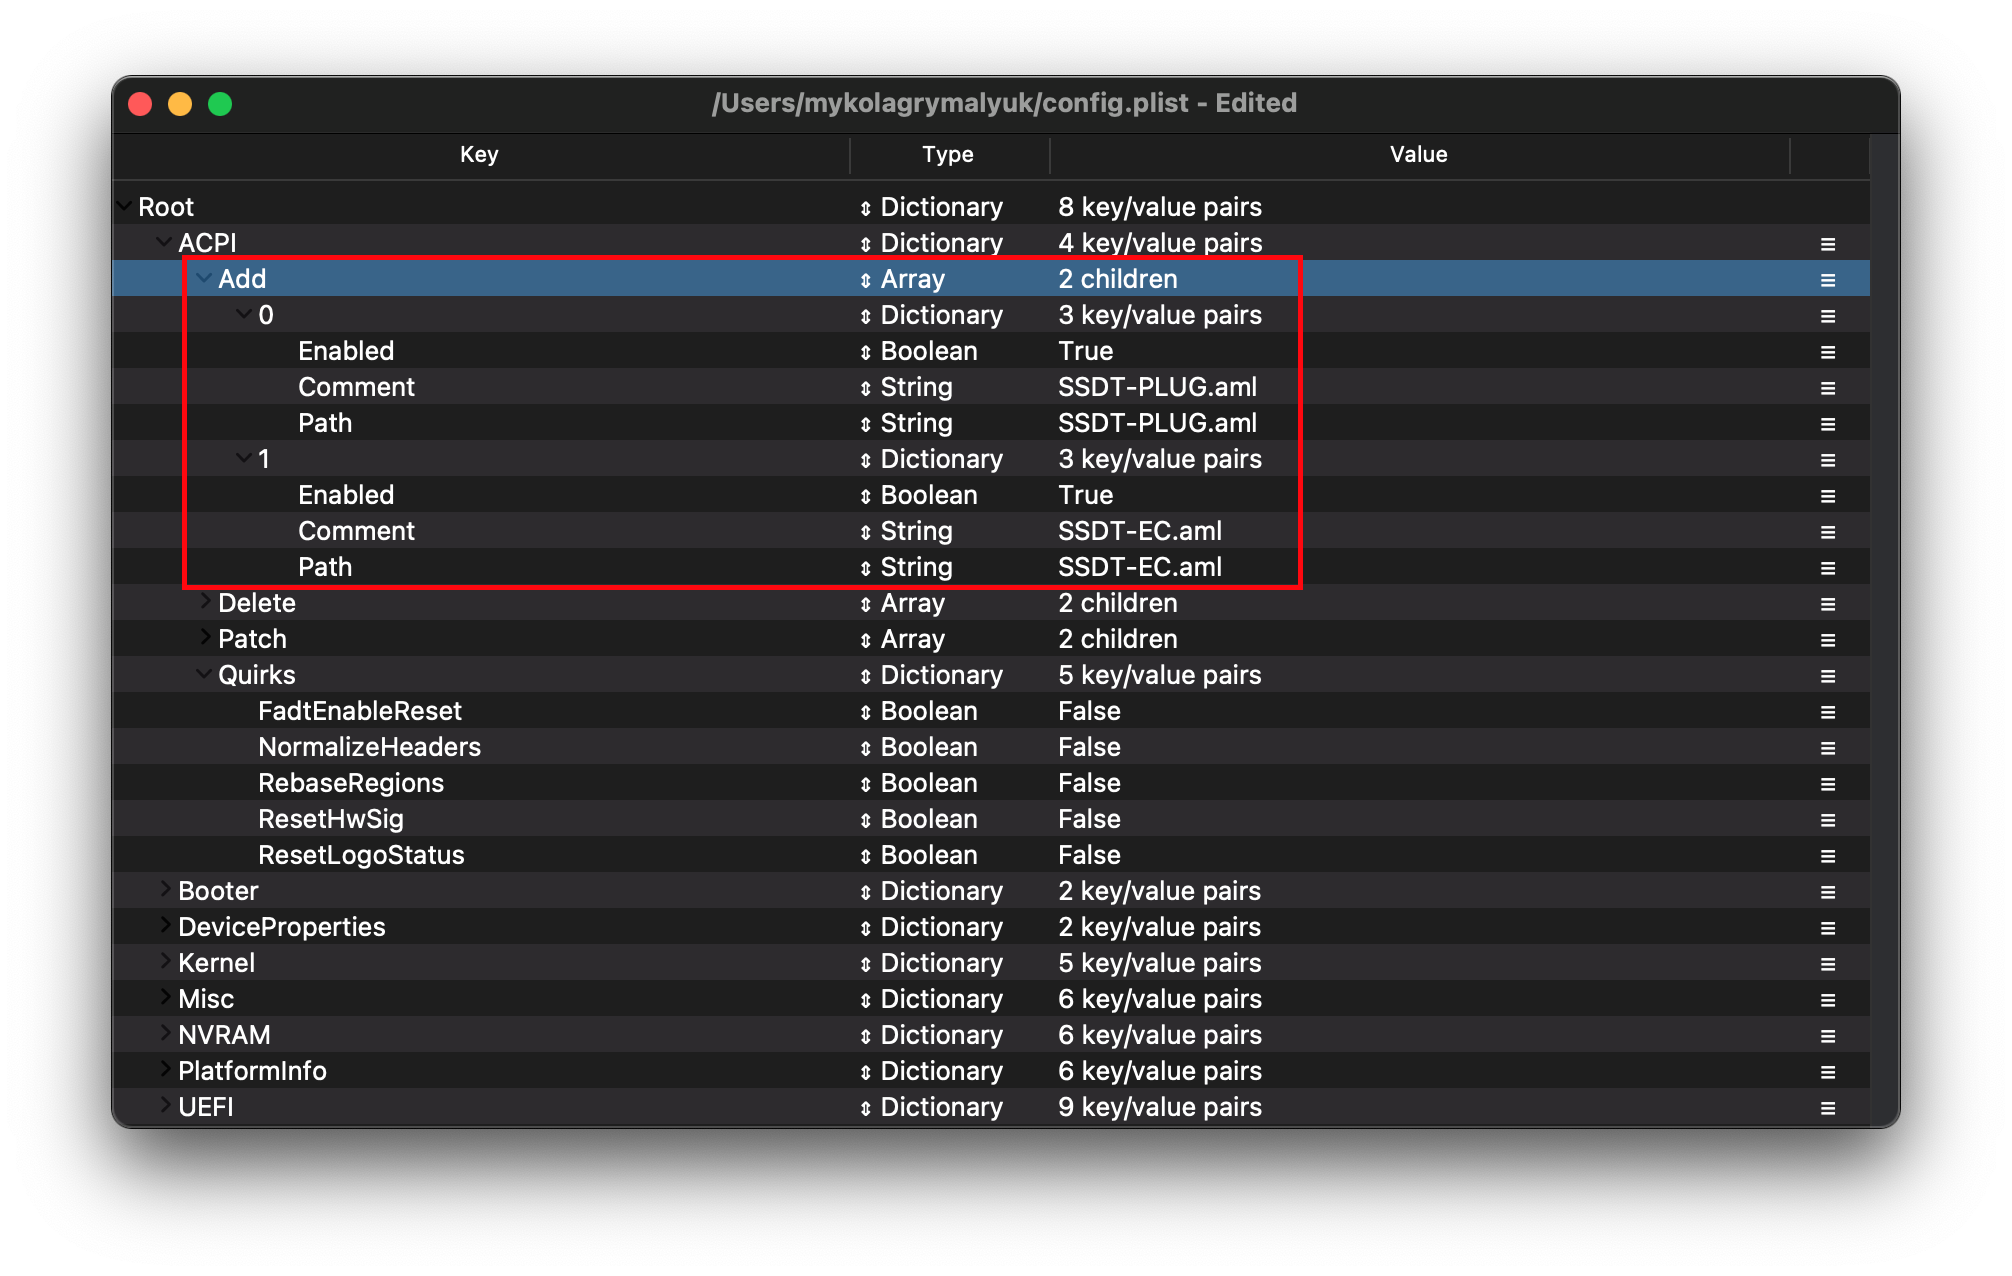Click the menu icon on Quirks row
The width and height of the screenshot is (2012, 1276).
tap(1827, 676)
